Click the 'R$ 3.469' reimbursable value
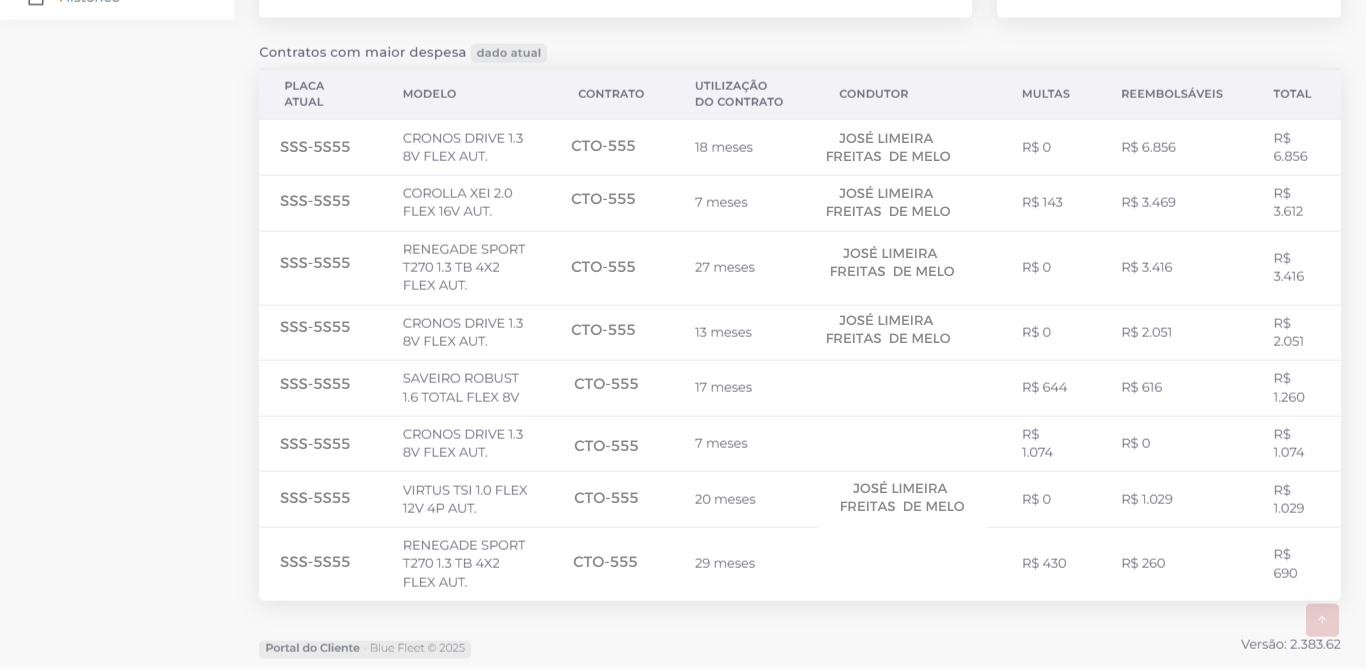This screenshot has height=669, width=1366. pos(1148,202)
